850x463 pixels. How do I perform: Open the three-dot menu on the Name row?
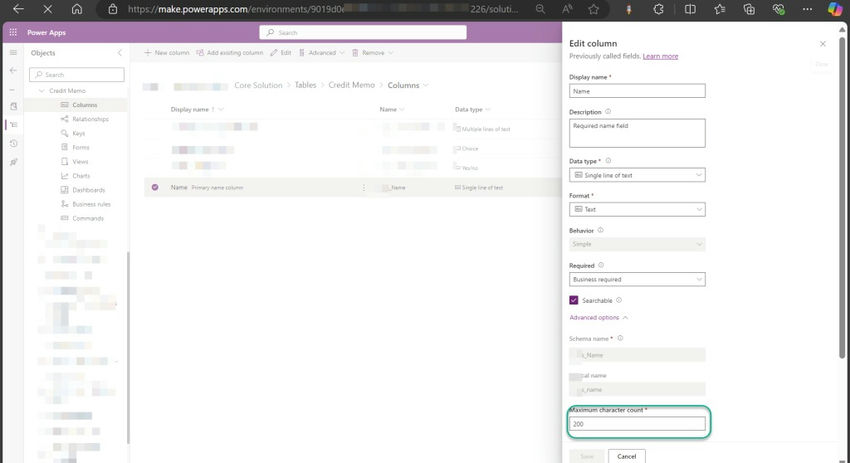[x=364, y=188]
